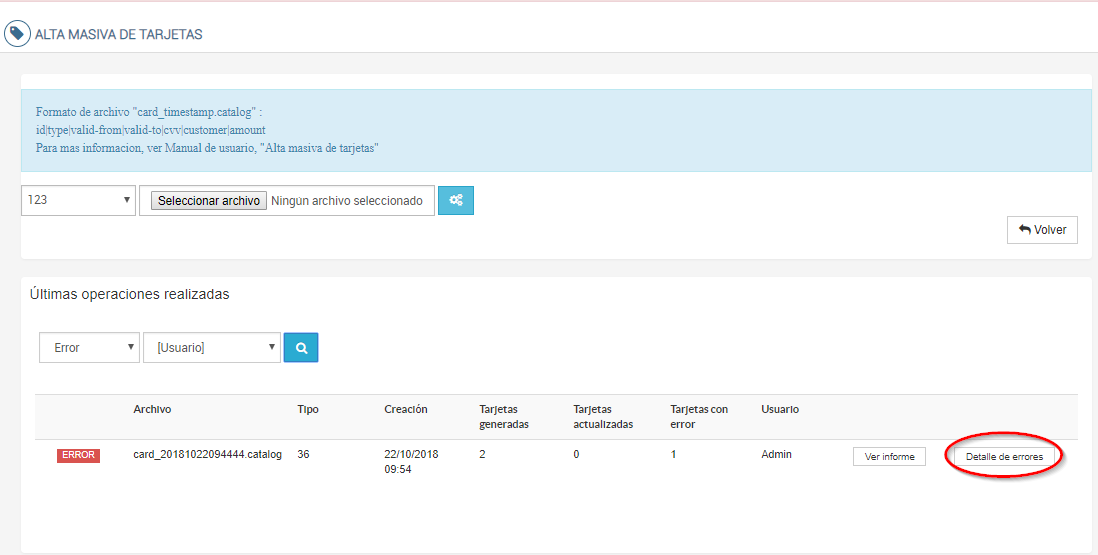1098x555 pixels.
Task: Click the magnifier search icon button
Action: 301,348
